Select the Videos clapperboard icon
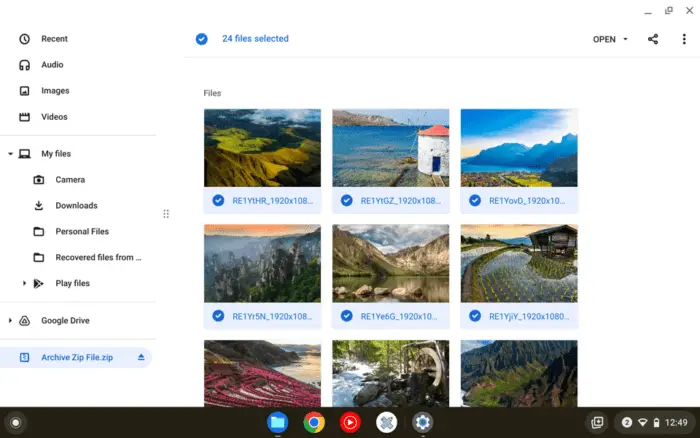Screen dimensions: 700x438 (25, 117)
